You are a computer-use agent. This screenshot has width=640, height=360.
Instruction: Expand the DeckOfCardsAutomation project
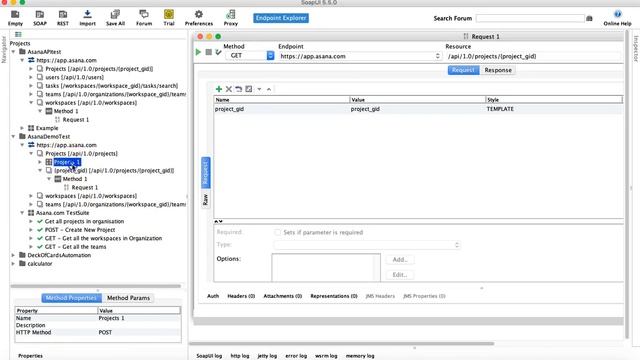click(x=13, y=255)
